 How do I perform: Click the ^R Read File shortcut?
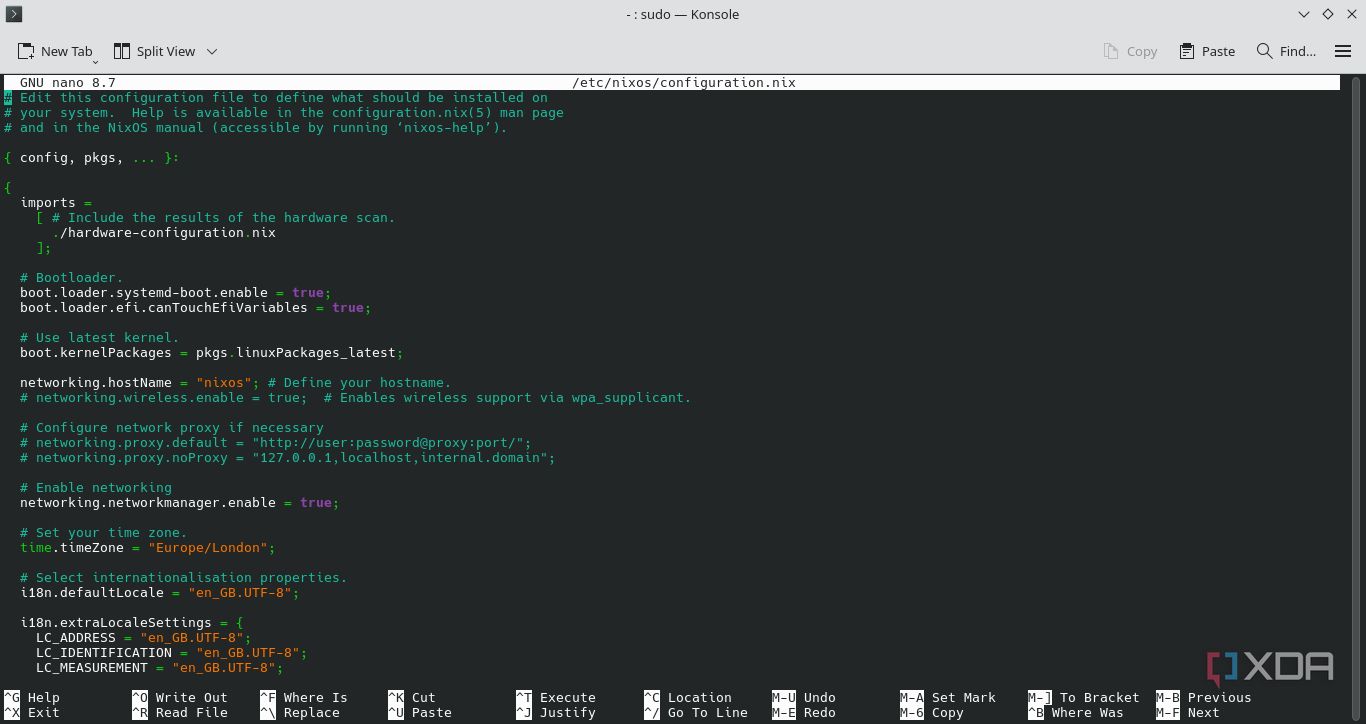tap(180, 713)
